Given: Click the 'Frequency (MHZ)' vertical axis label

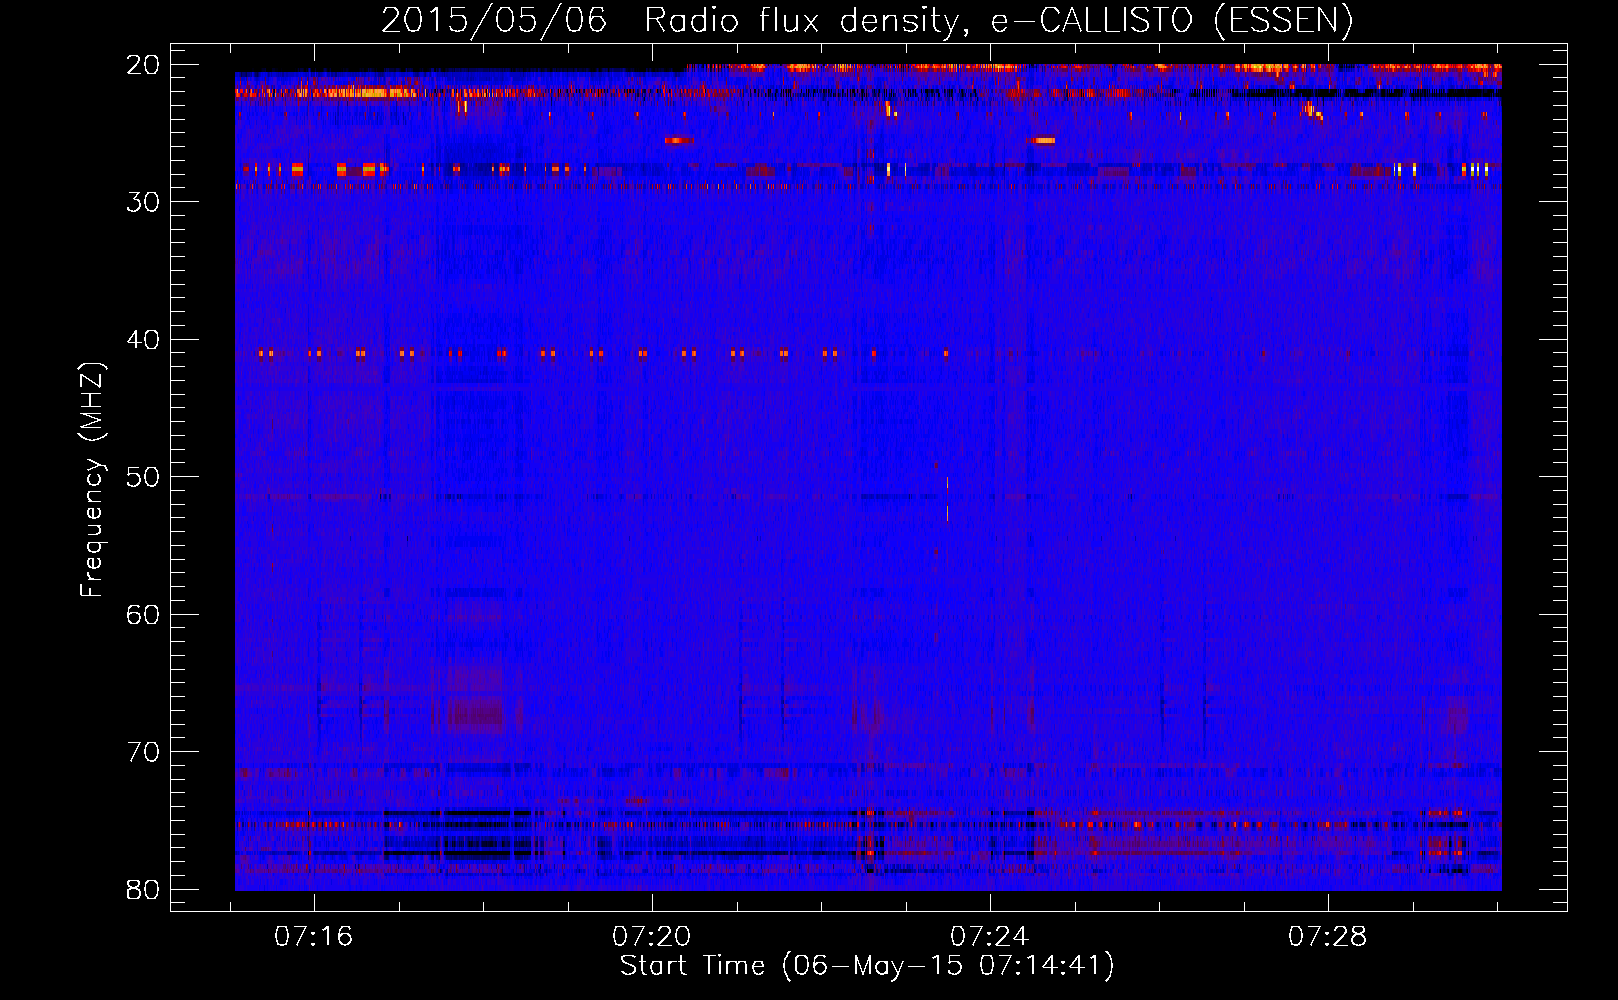Looking at the screenshot, I should [x=92, y=480].
